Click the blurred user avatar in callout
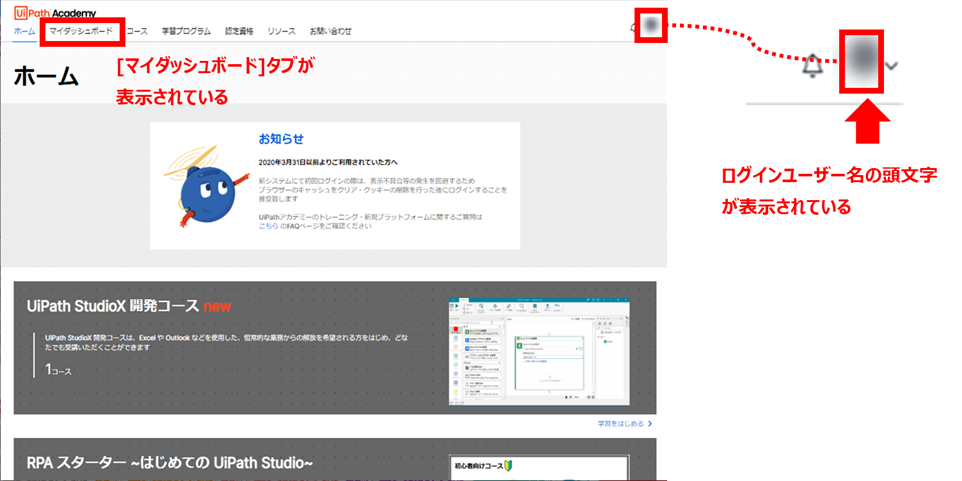 [861, 61]
